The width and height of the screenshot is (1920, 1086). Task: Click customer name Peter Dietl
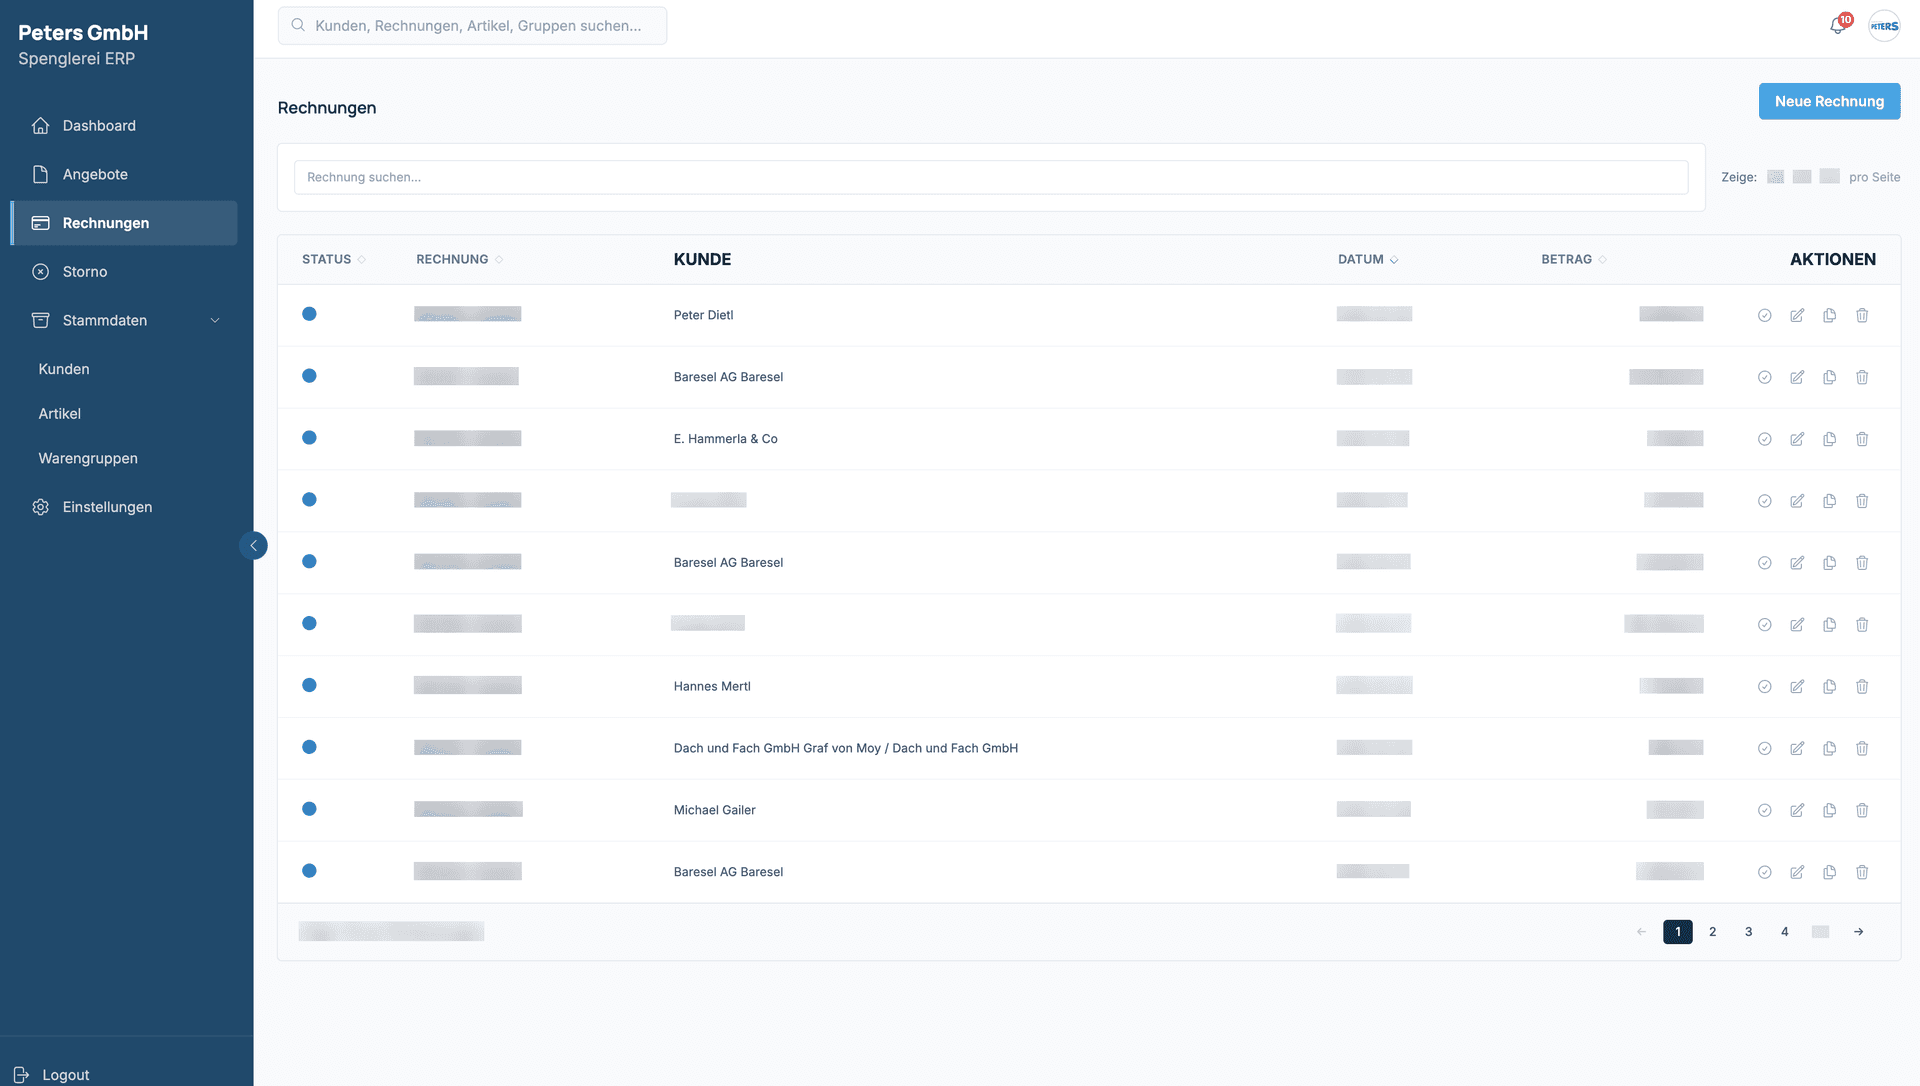point(703,315)
